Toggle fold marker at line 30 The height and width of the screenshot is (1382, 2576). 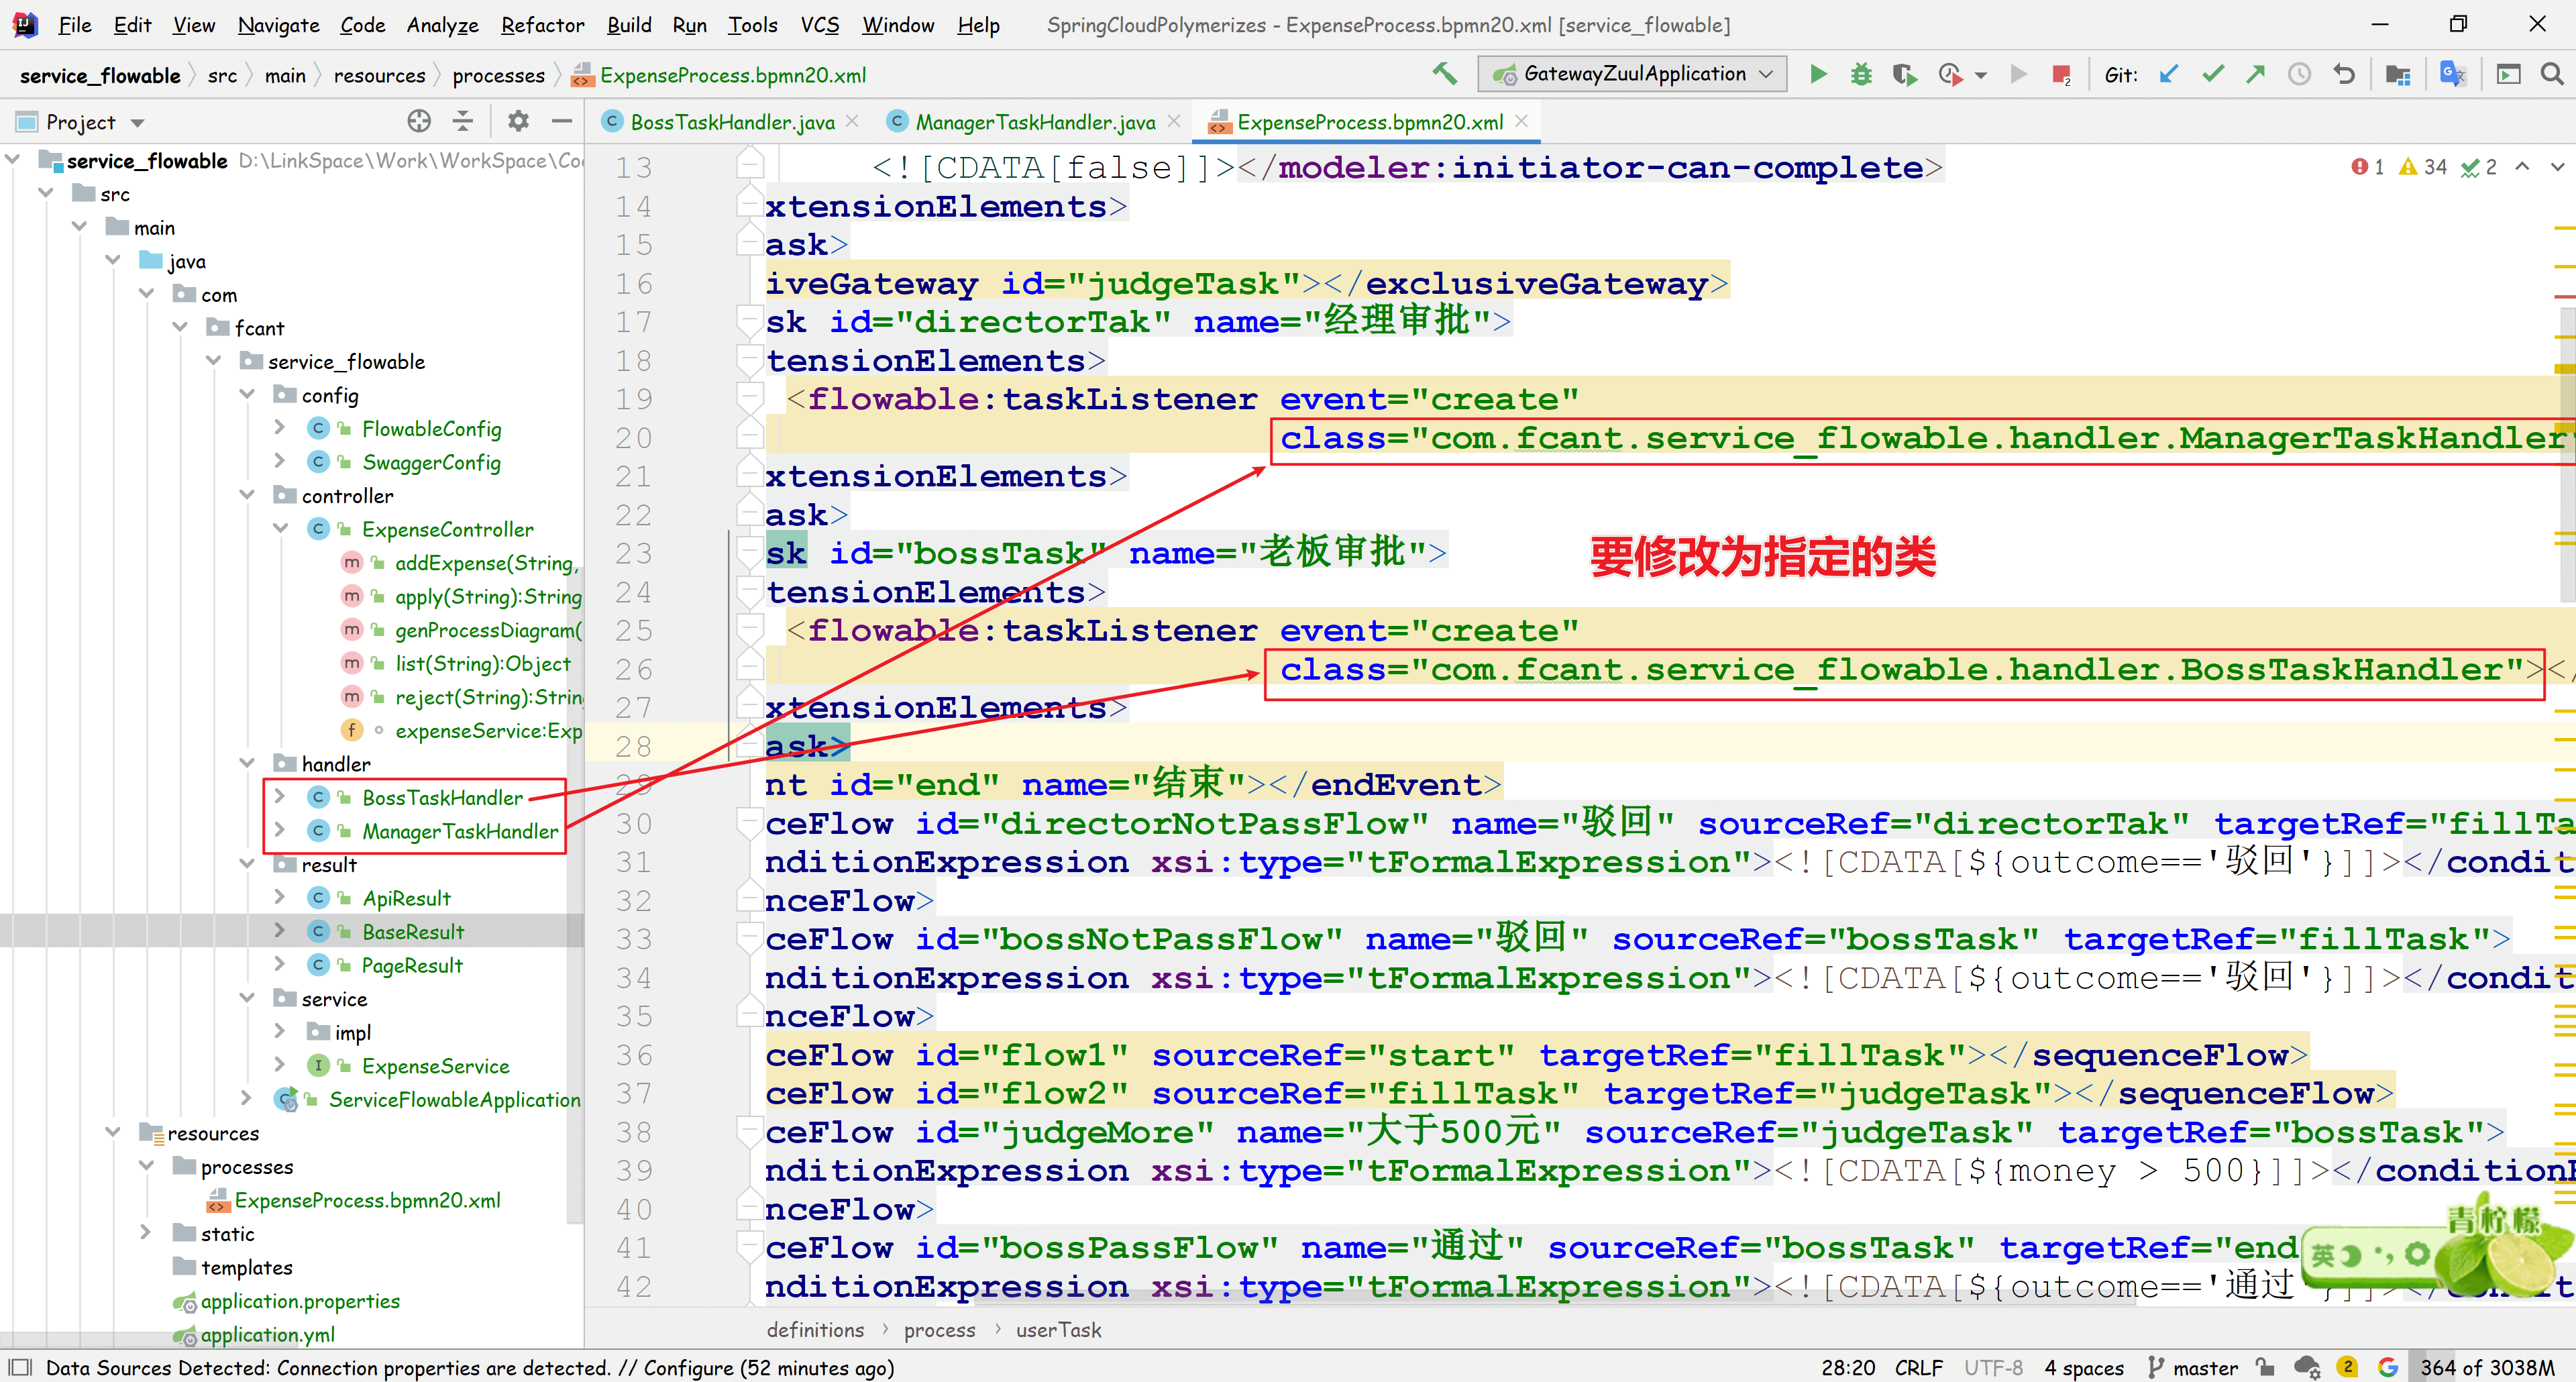[x=750, y=823]
